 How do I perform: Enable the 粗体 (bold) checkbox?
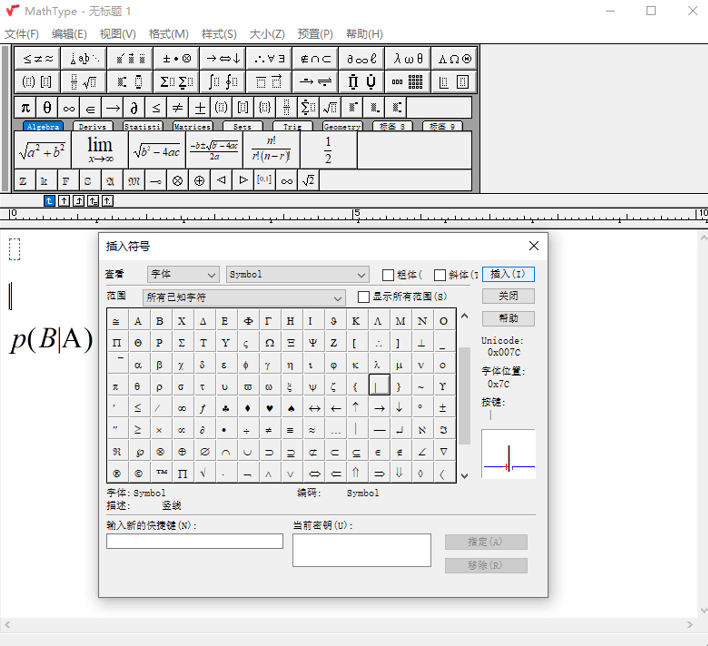tap(389, 275)
